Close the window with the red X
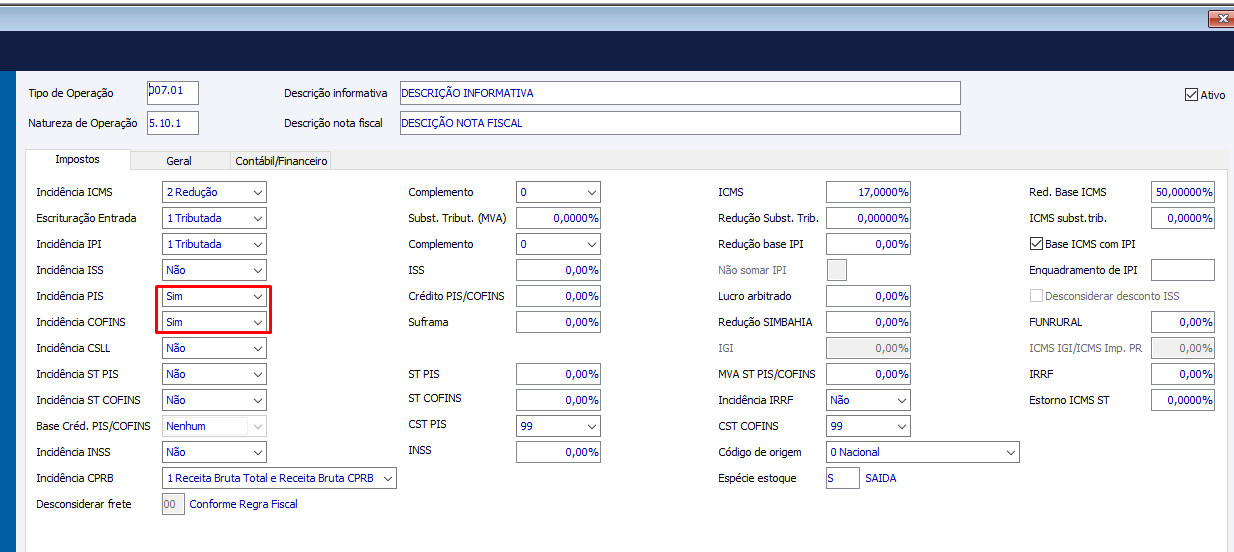Screen dimensions: 1234x552 (x=1220, y=18)
